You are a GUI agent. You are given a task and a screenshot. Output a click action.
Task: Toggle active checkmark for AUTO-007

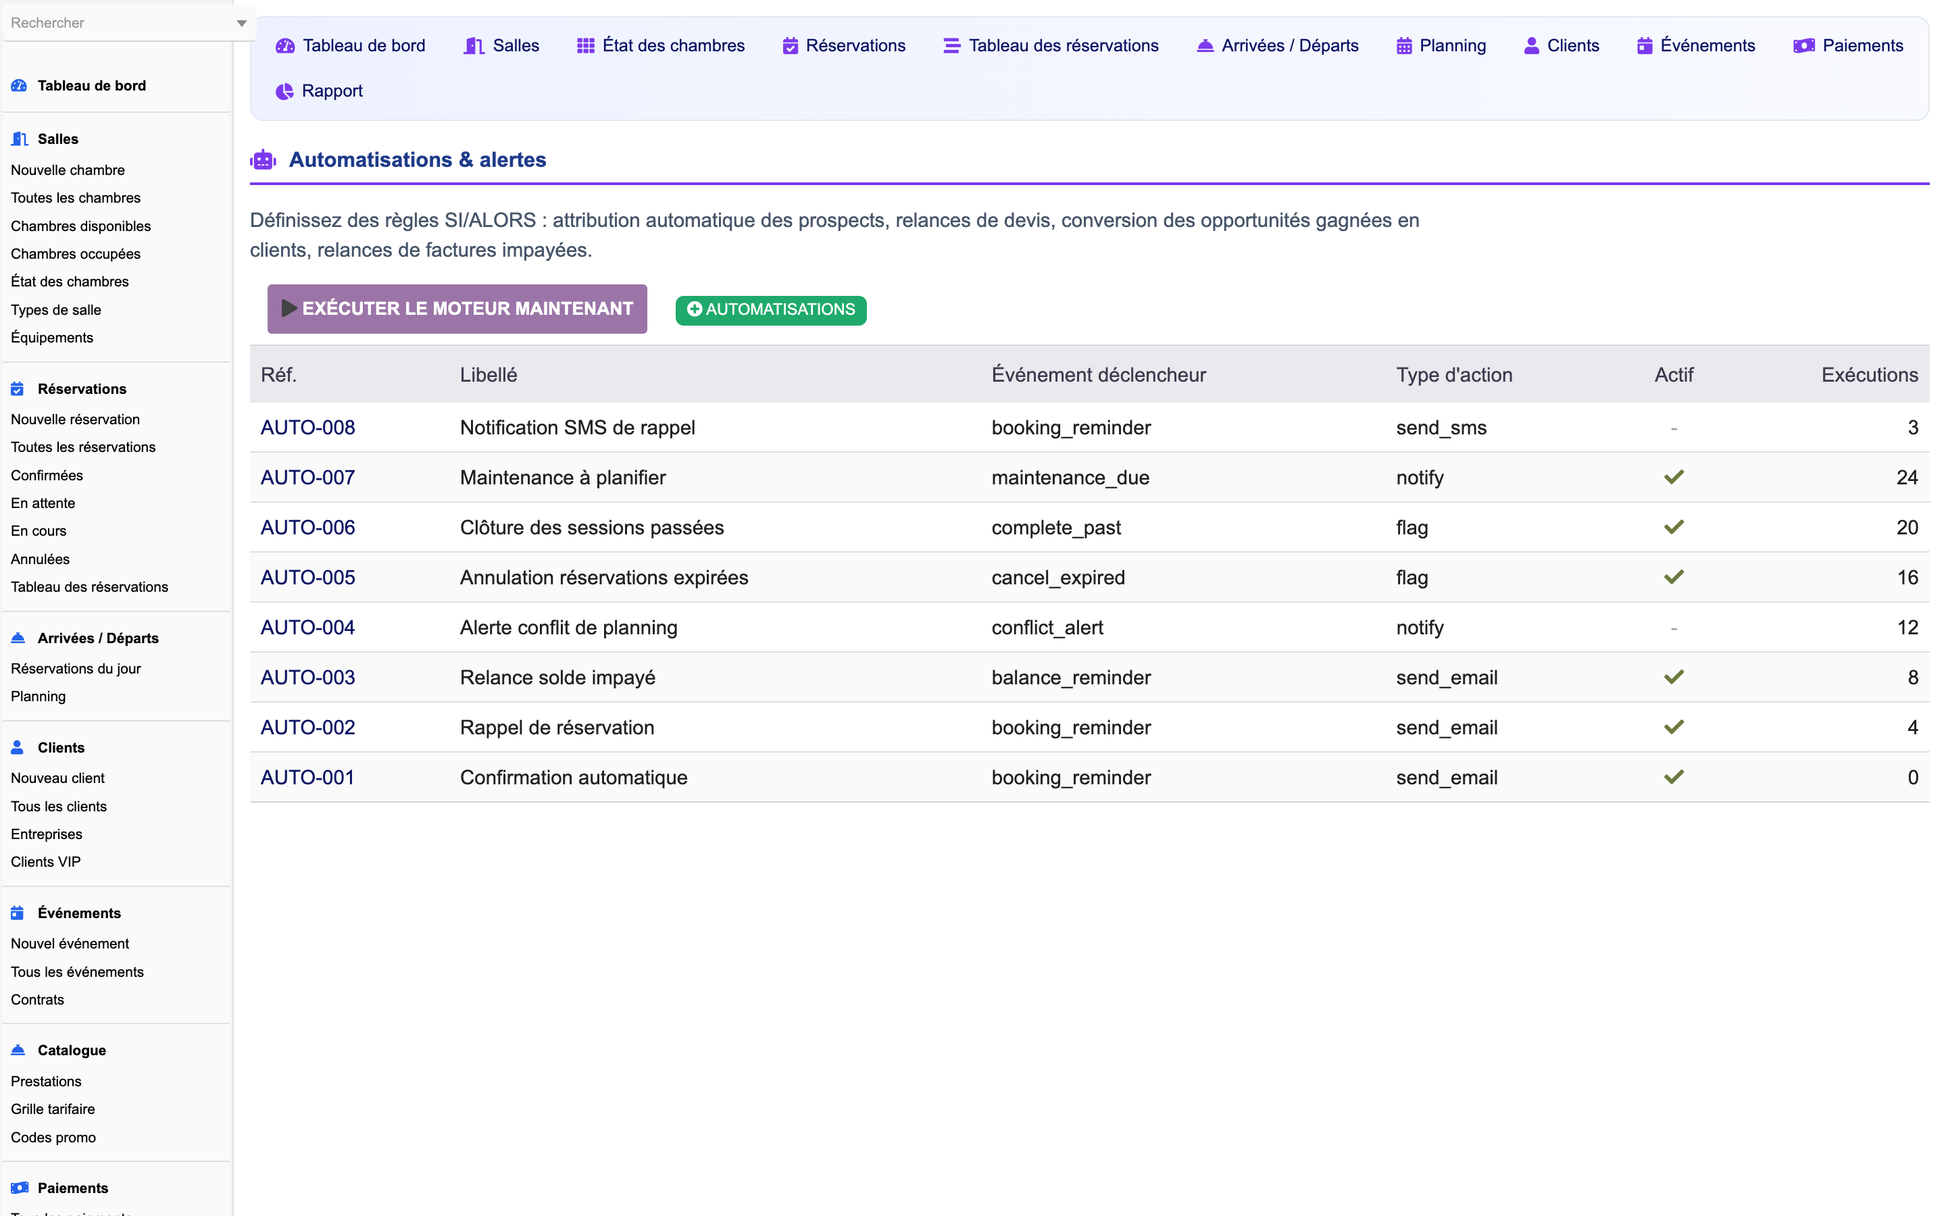click(1674, 478)
